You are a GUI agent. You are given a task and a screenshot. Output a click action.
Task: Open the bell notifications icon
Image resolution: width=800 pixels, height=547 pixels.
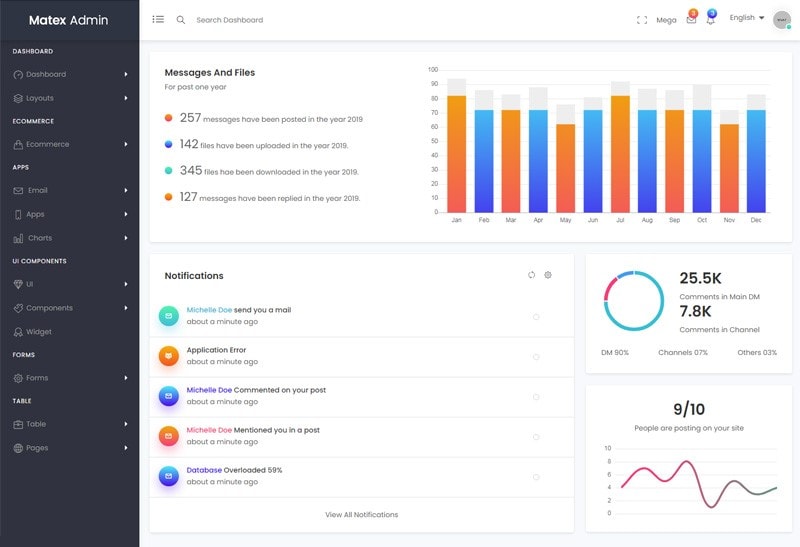711,20
